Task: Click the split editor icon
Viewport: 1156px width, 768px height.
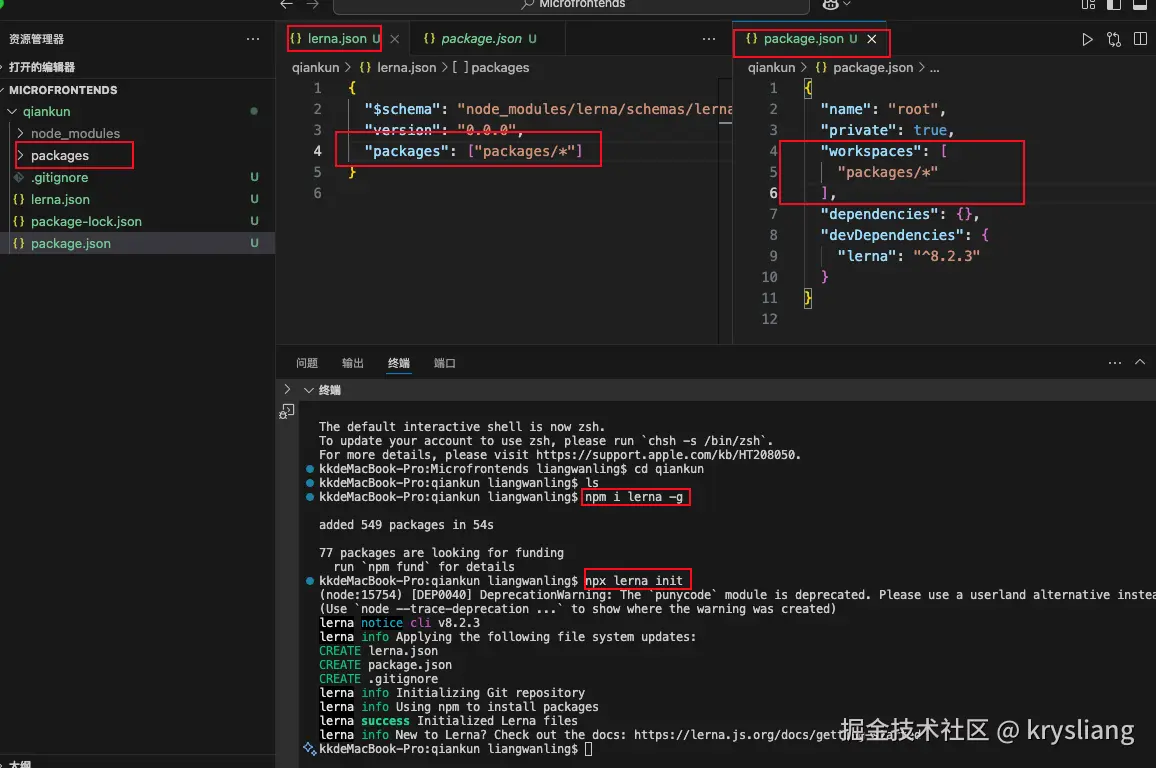Action: (x=1140, y=39)
